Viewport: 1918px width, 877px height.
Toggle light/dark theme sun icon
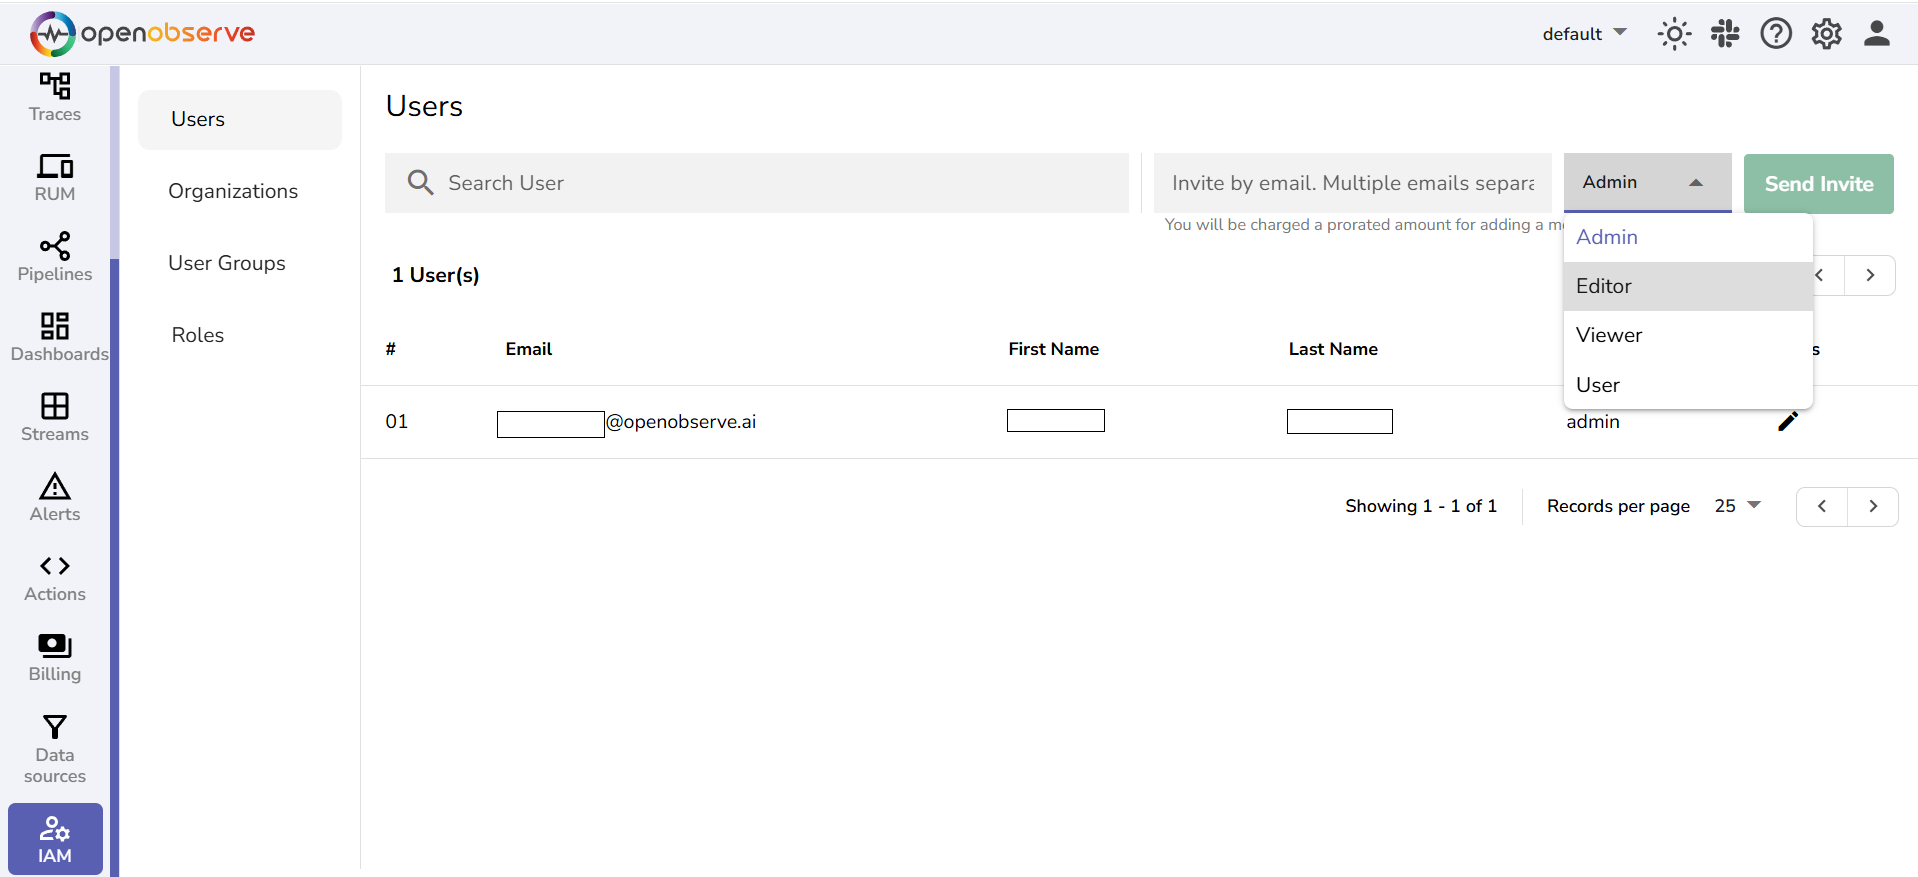coord(1674,34)
